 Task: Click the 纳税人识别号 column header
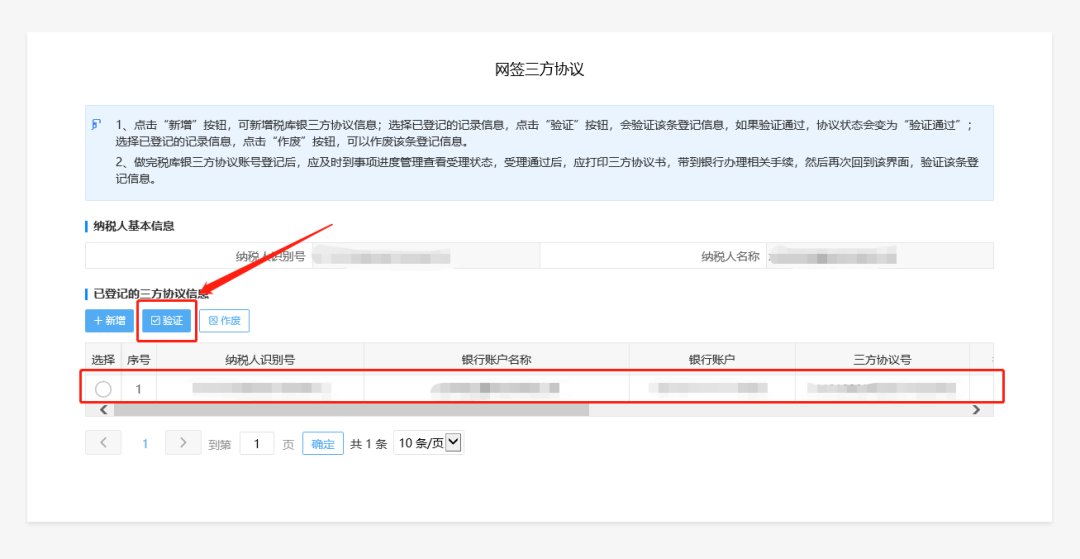point(260,359)
